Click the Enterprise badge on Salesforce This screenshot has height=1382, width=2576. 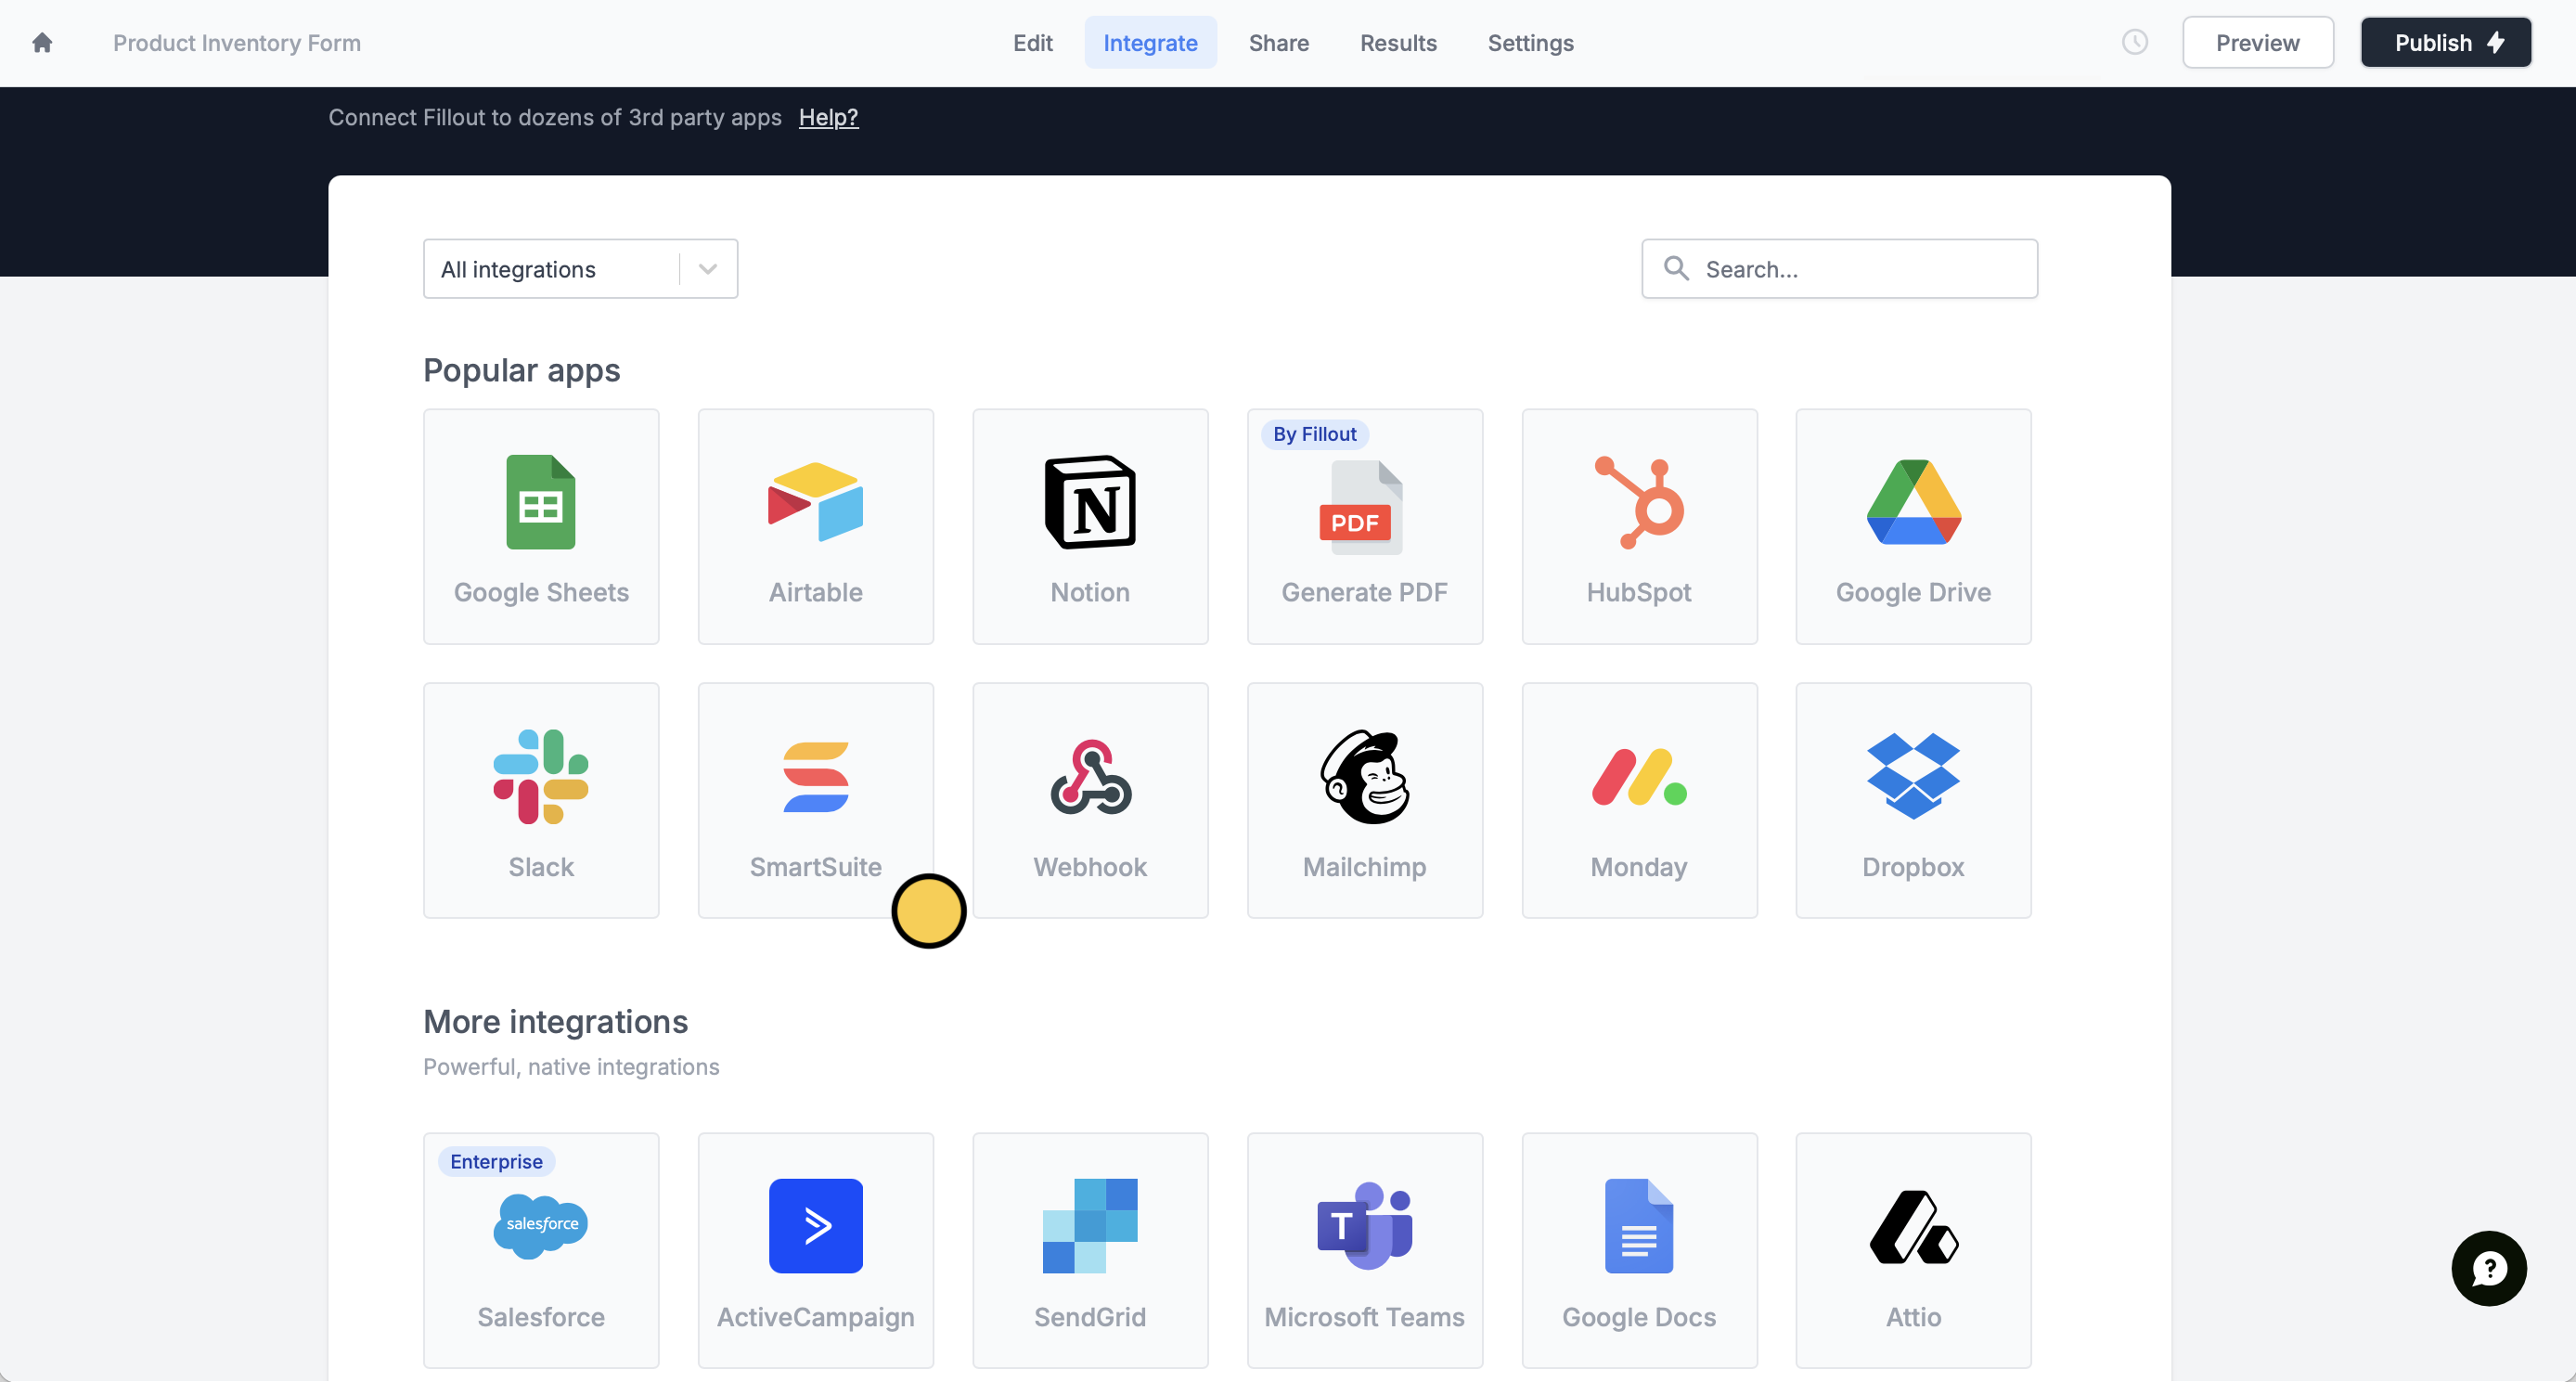[x=496, y=1161]
